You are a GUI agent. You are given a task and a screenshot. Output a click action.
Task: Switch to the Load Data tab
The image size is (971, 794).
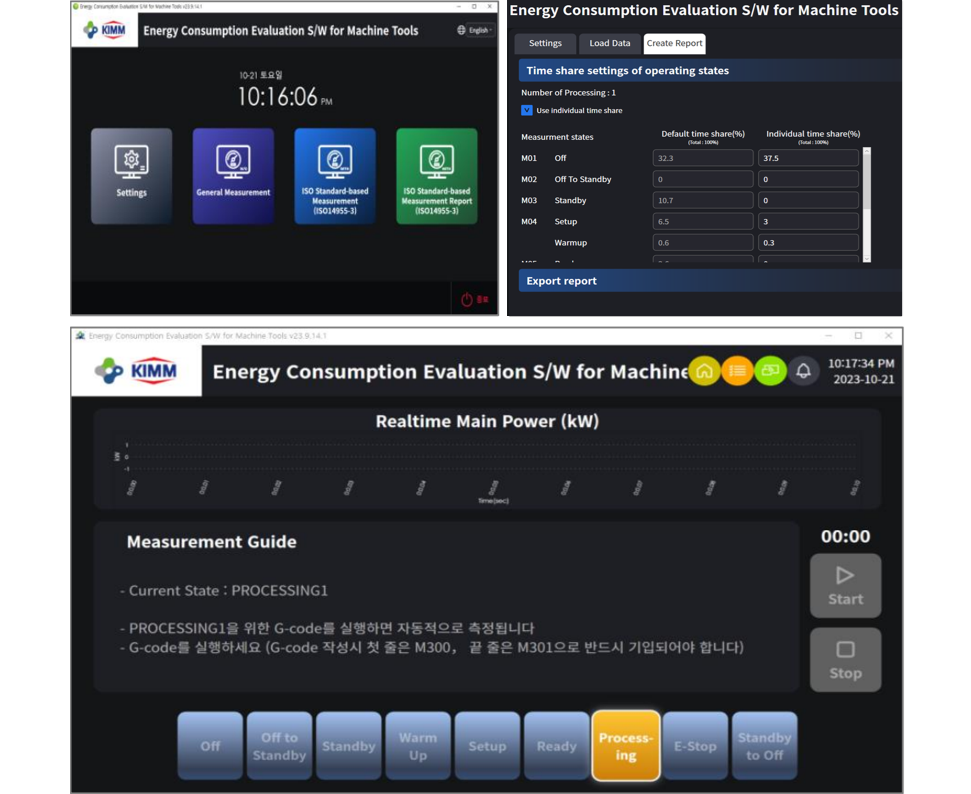(609, 43)
